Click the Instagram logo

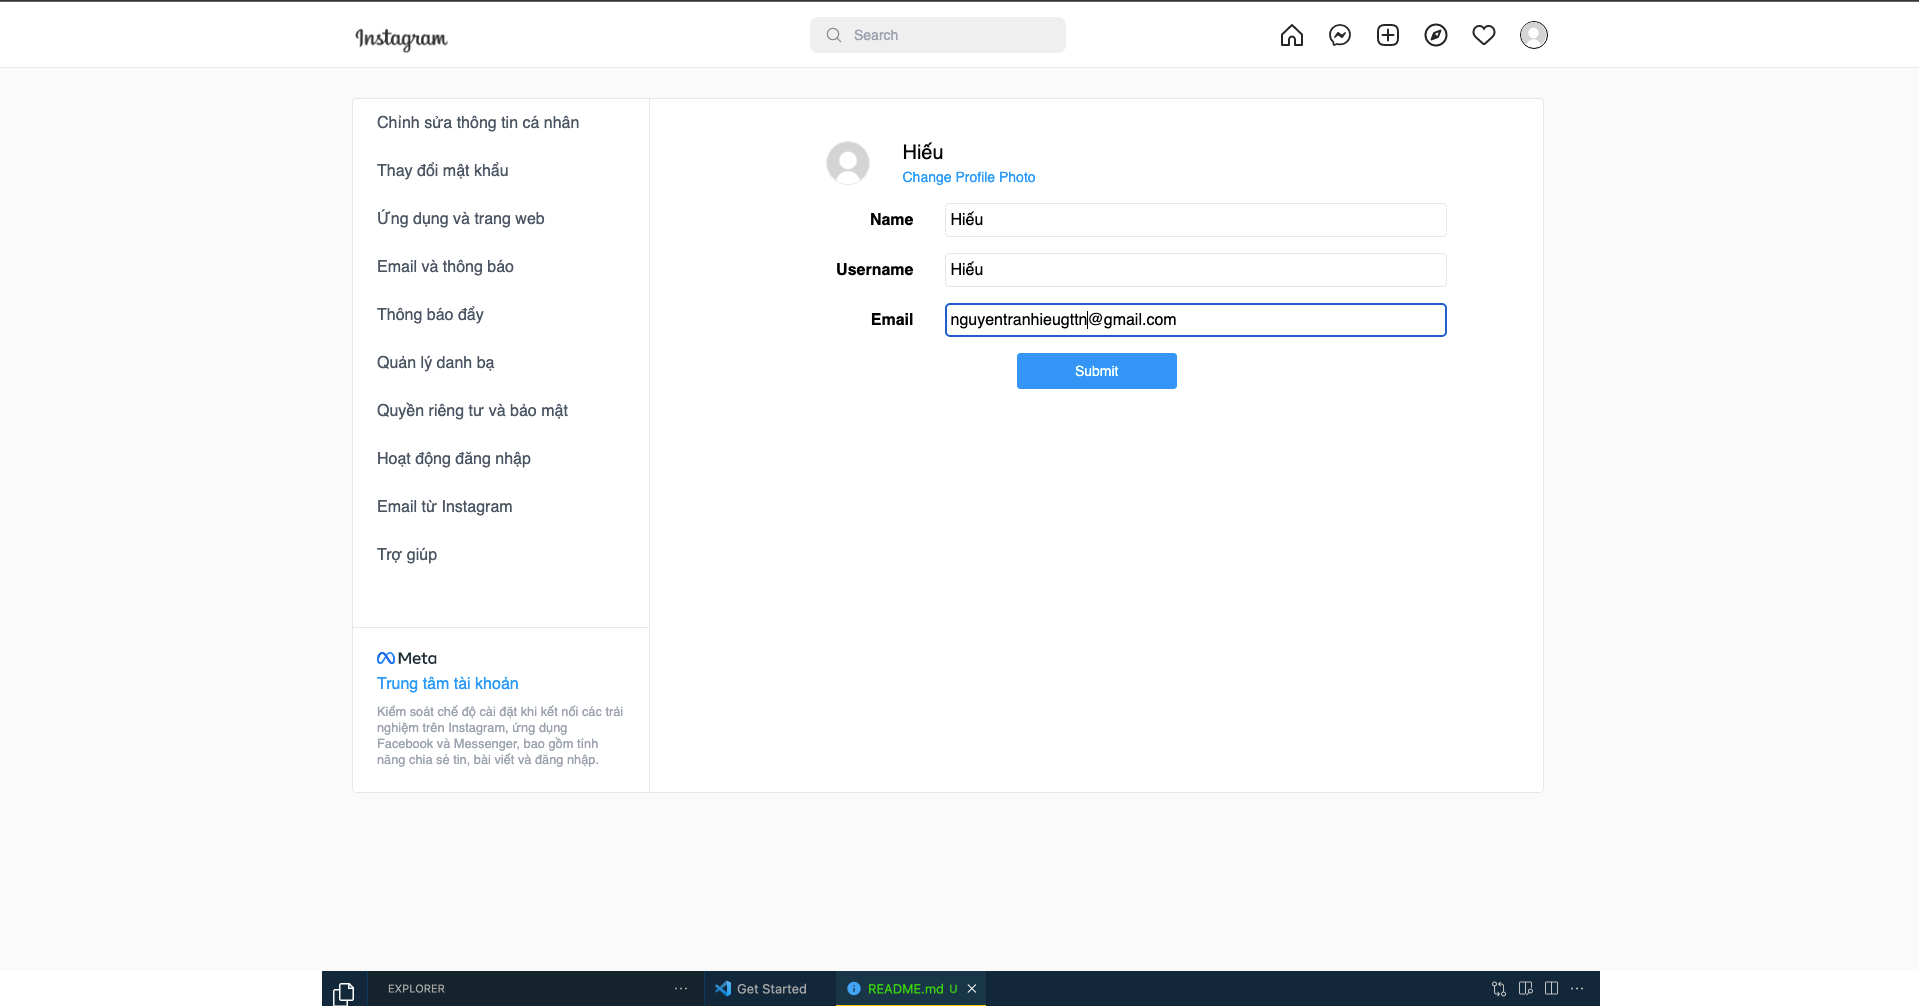[401, 38]
